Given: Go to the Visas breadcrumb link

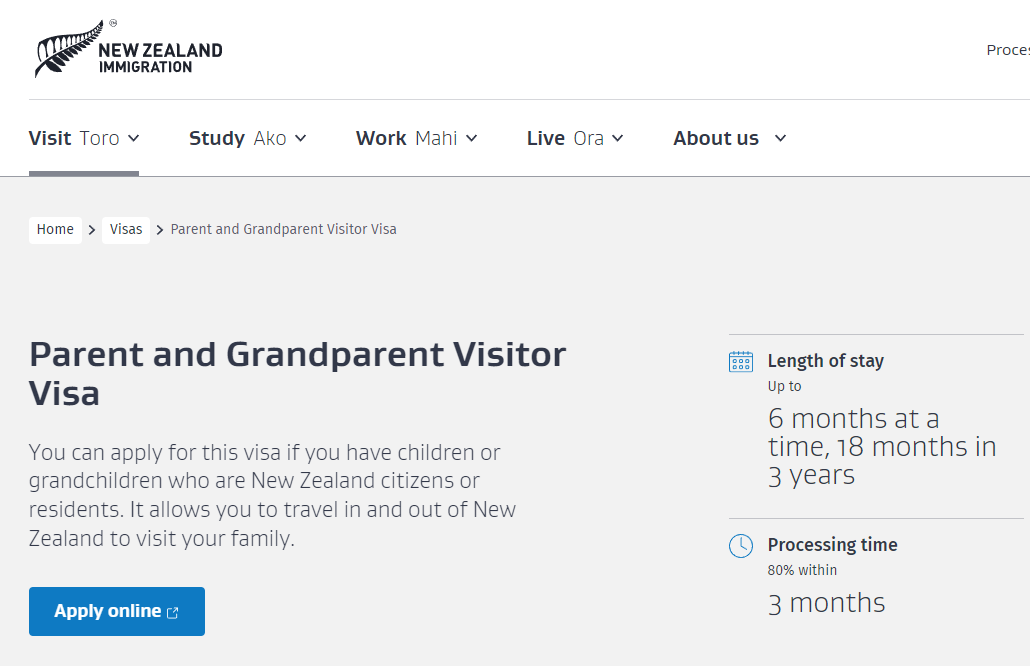Looking at the screenshot, I should 126,230.
